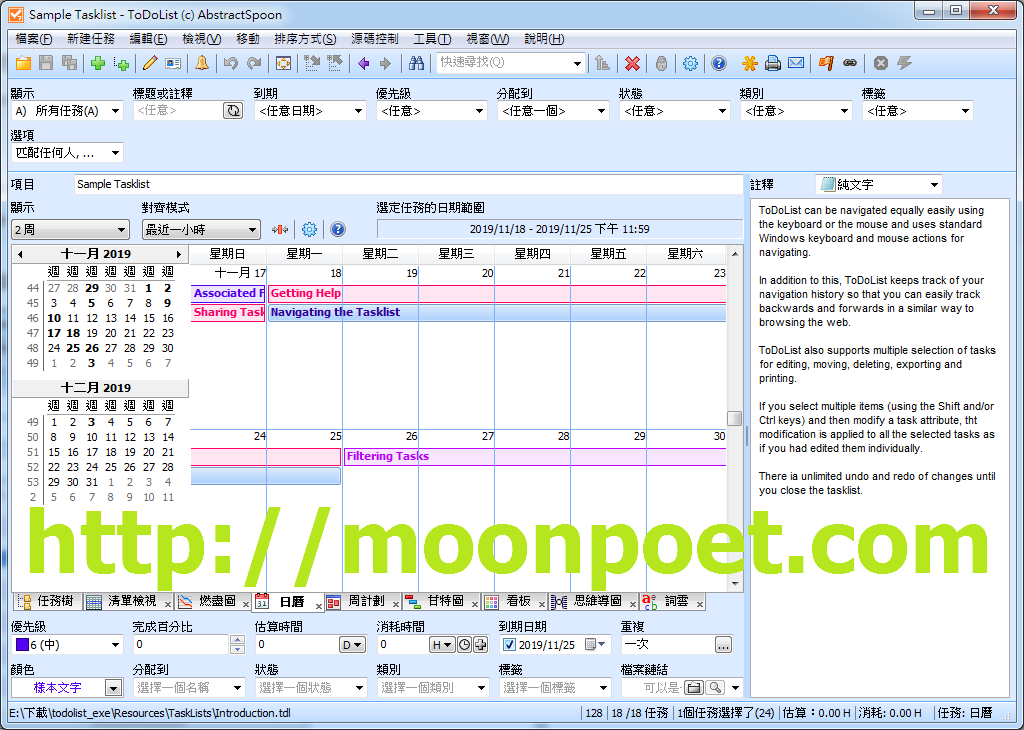This screenshot has height=730, width=1024.
Task: Open the 工具(T) menu
Action: (x=431, y=39)
